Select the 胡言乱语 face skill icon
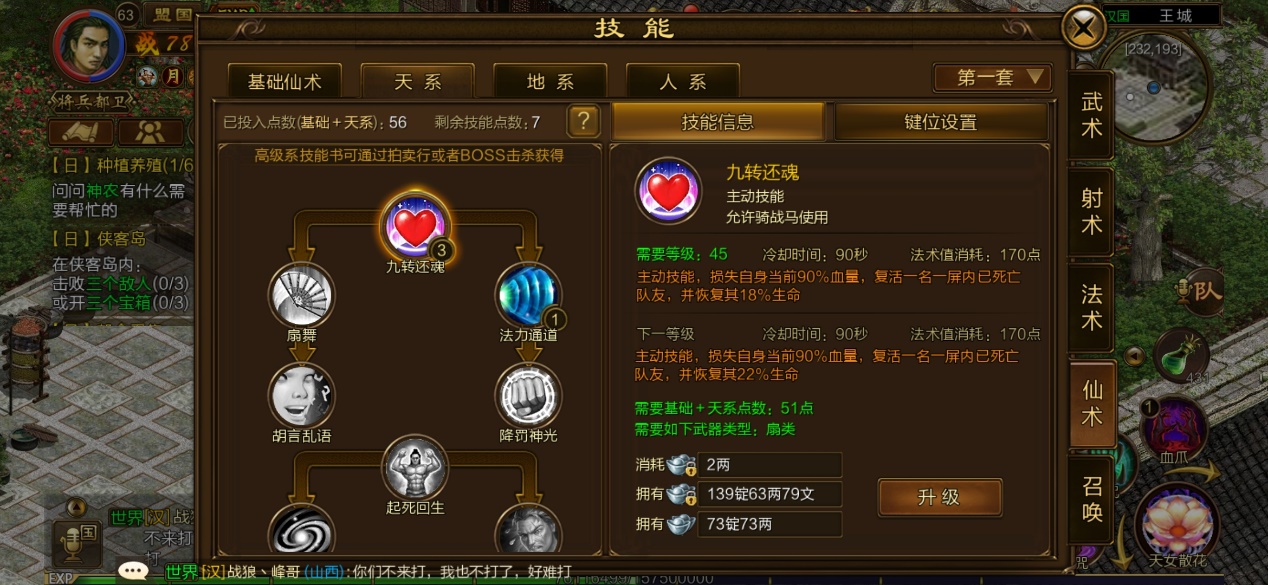This screenshot has width=1268, height=585. point(301,395)
